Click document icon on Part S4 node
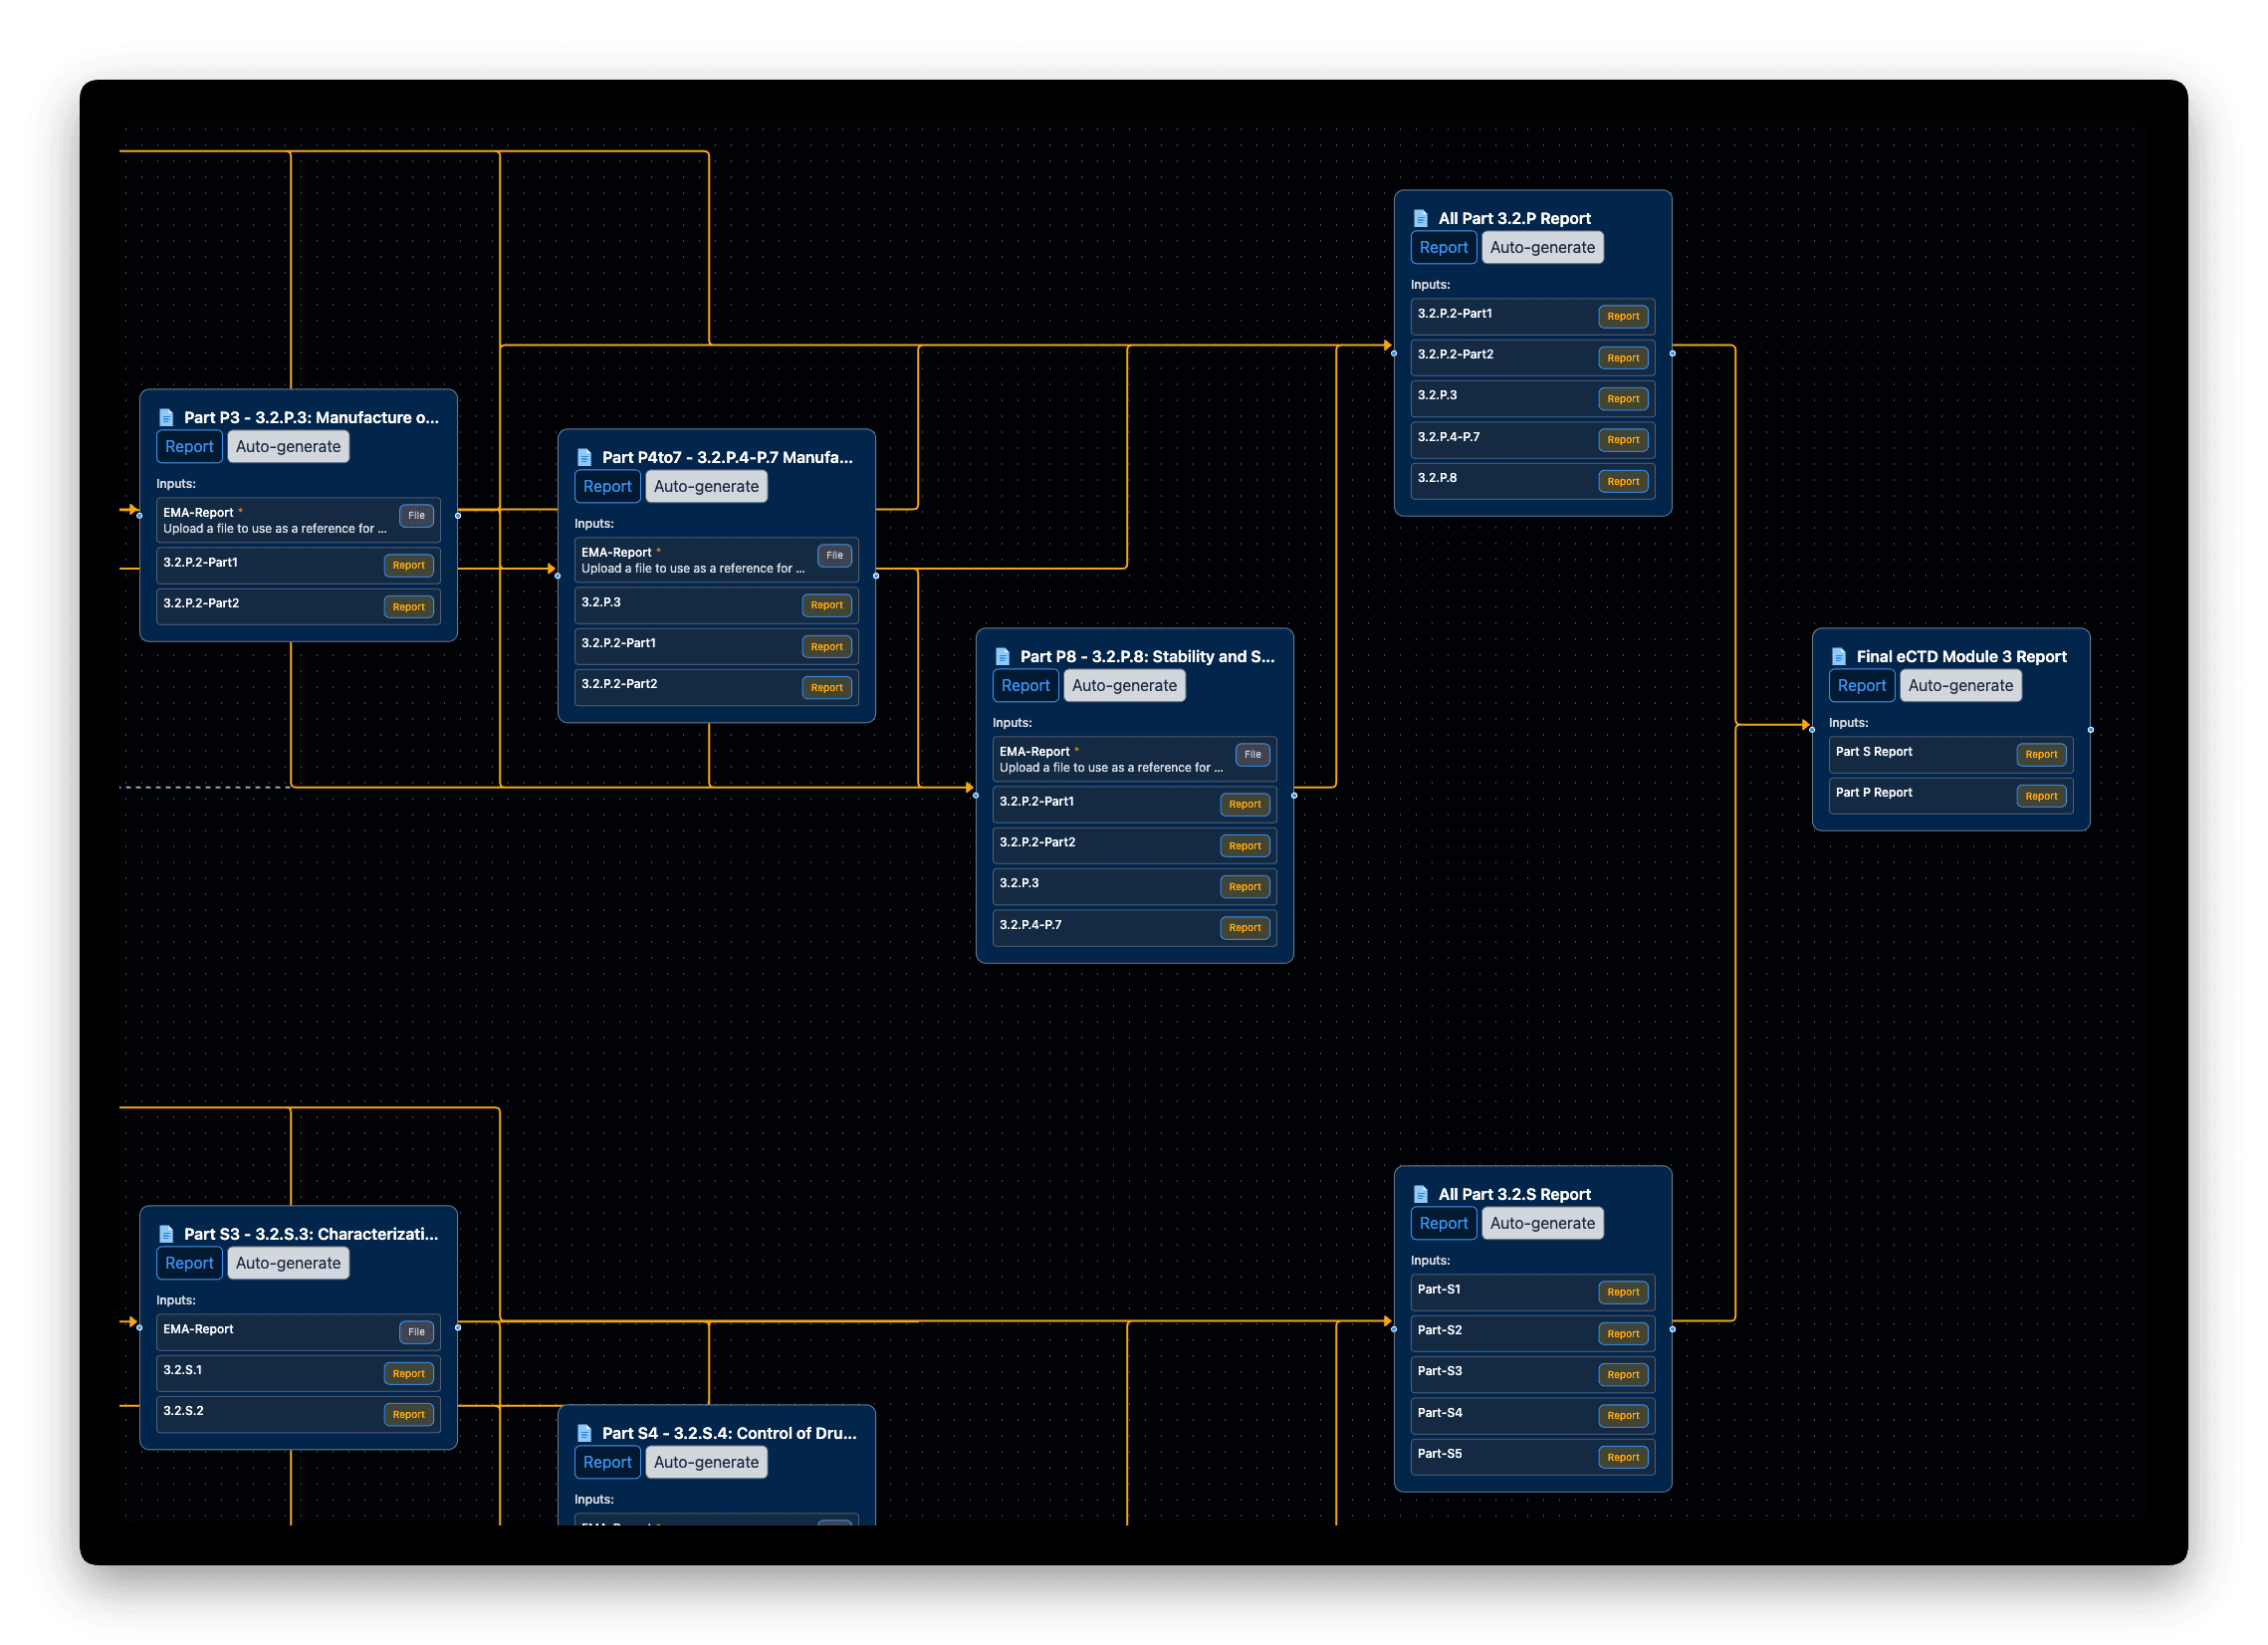The width and height of the screenshot is (2268, 1645). click(584, 1433)
